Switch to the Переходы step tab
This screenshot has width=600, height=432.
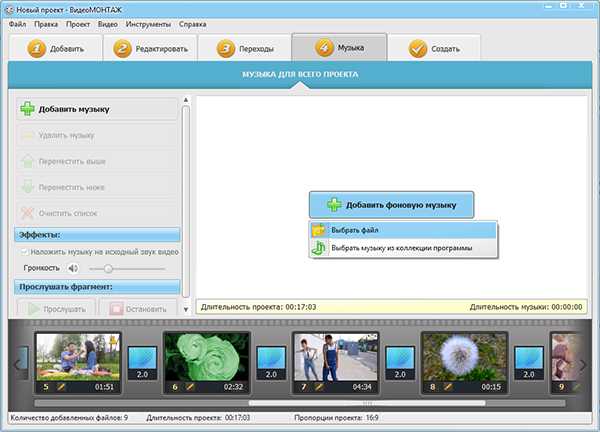pyautogui.click(x=245, y=48)
